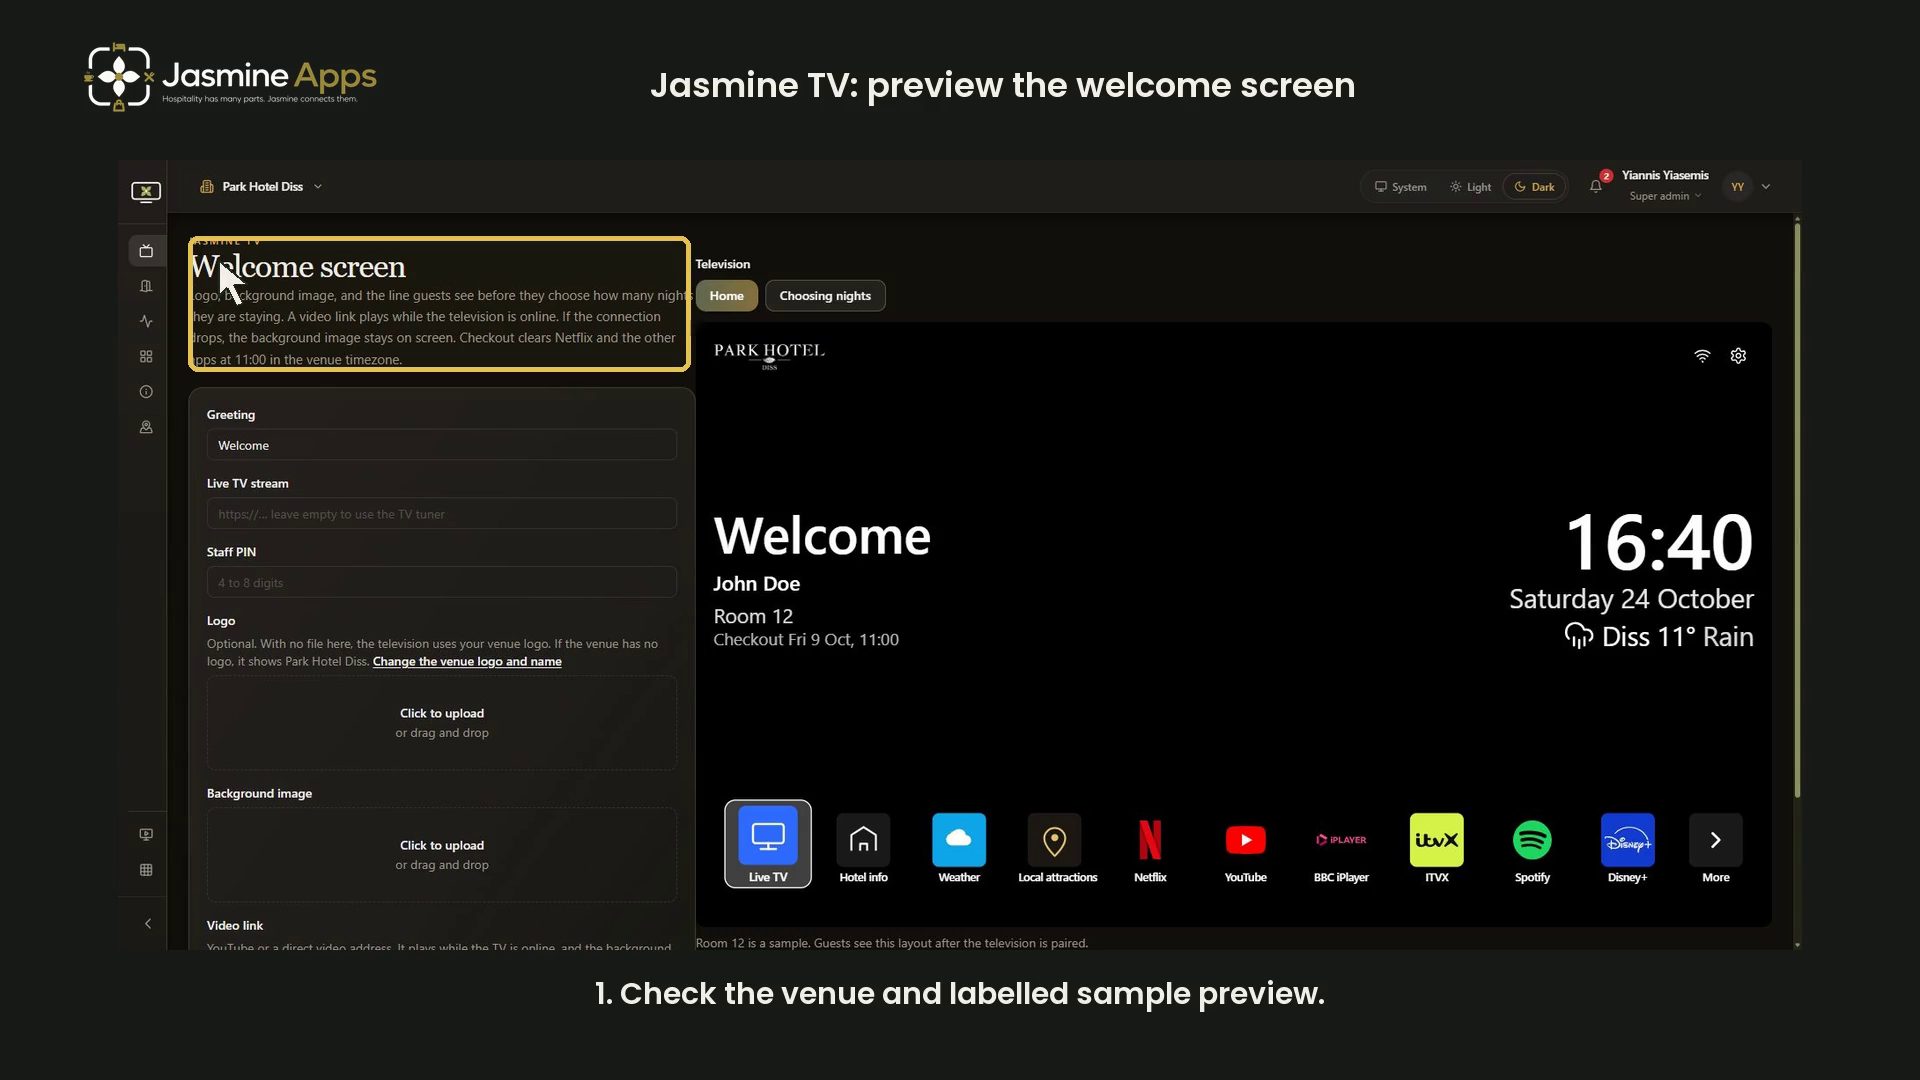
Task: Click the building icon in the sidebar
Action: pyautogui.click(x=146, y=286)
